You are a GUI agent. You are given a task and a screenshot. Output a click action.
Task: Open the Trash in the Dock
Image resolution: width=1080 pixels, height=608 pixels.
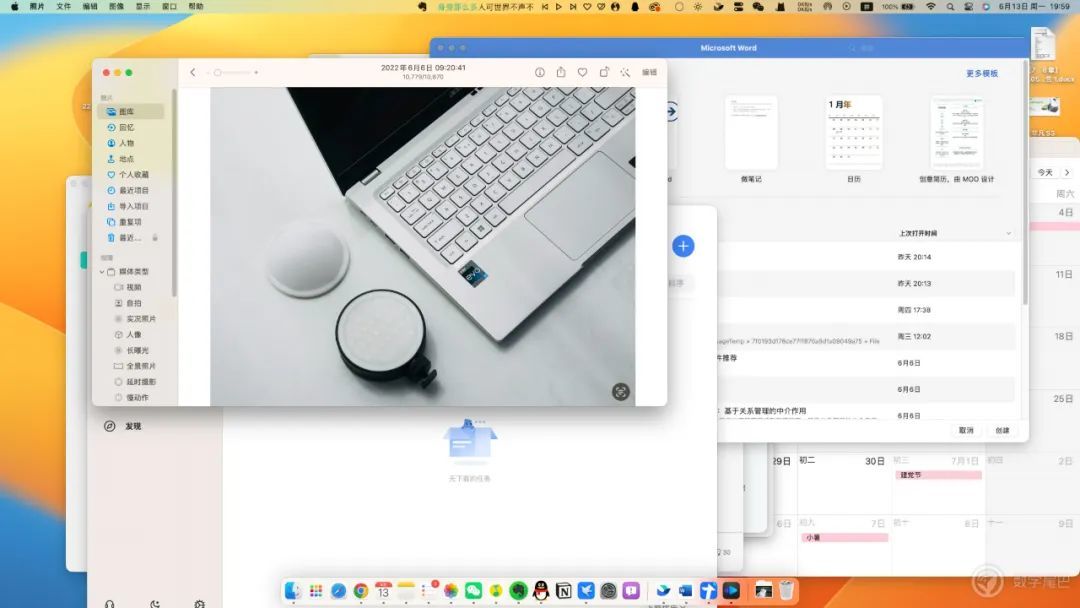tap(786, 591)
